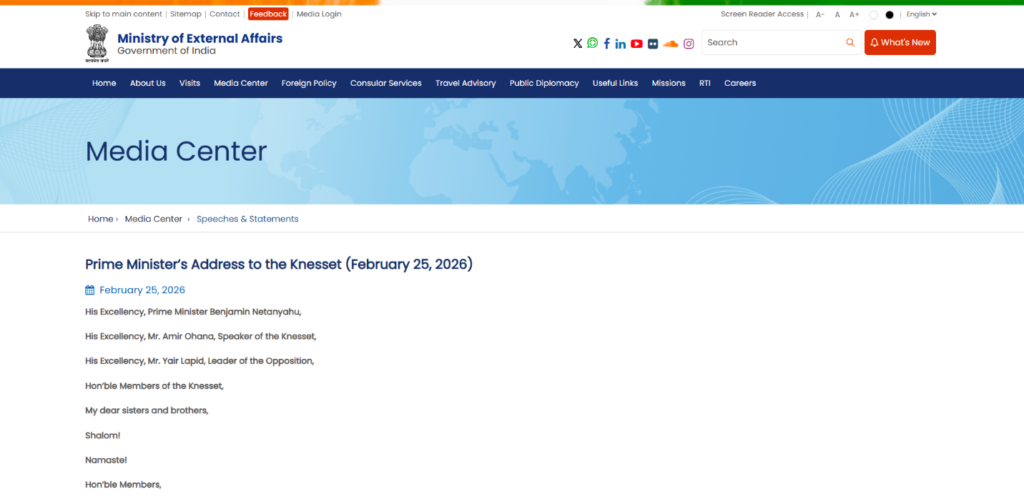1024x504 pixels.
Task: Expand the Consular Services menu
Action: pos(386,83)
